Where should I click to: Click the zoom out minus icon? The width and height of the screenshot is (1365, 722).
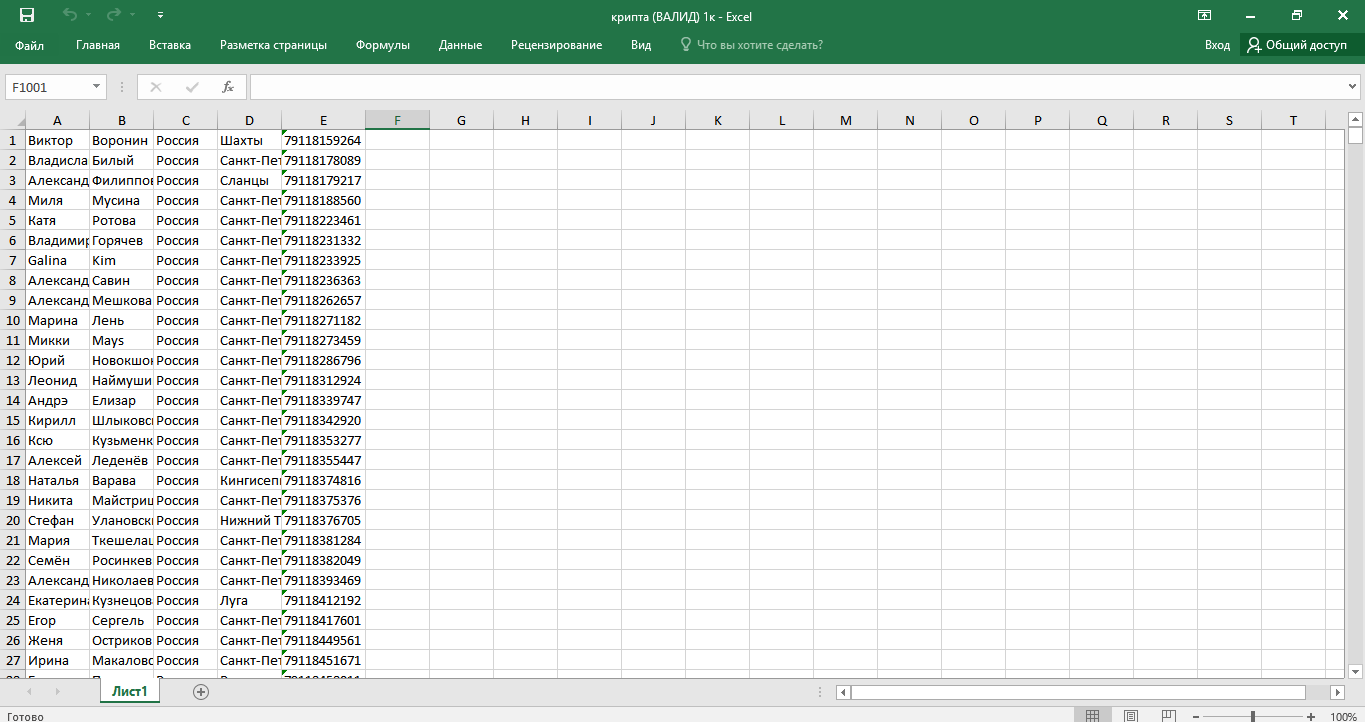(1196, 716)
